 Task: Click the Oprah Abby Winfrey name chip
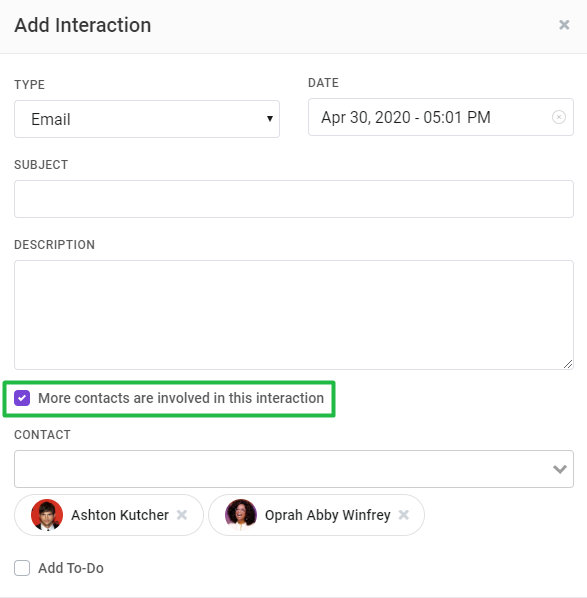click(x=316, y=515)
